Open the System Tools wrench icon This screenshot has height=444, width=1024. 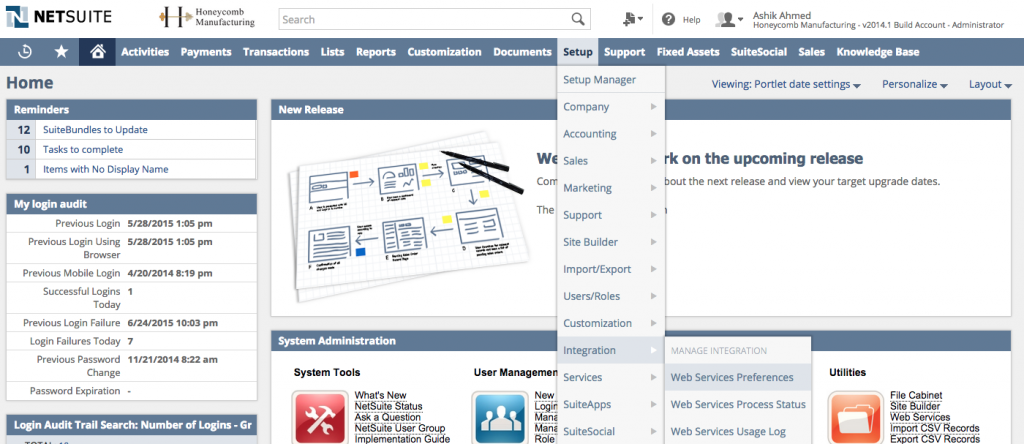pyautogui.click(x=320, y=418)
